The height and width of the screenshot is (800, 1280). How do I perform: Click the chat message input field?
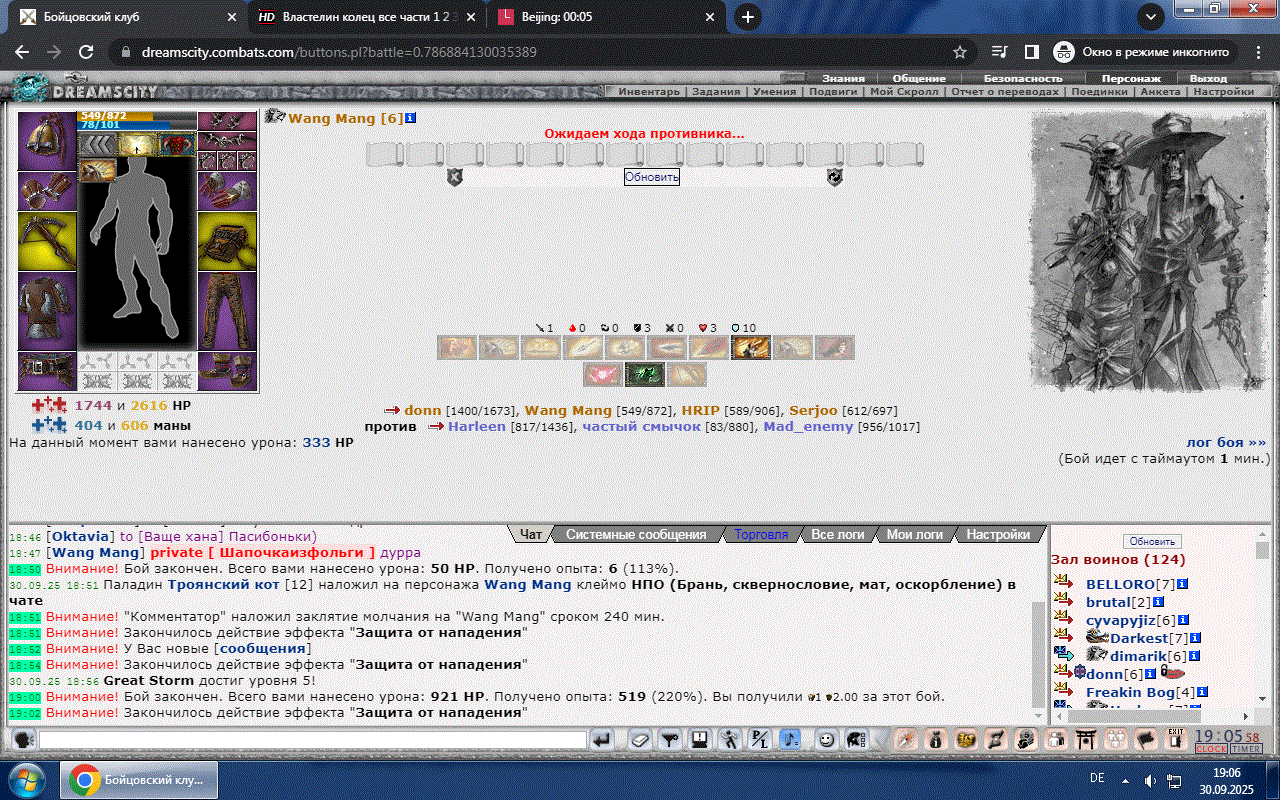click(312, 740)
